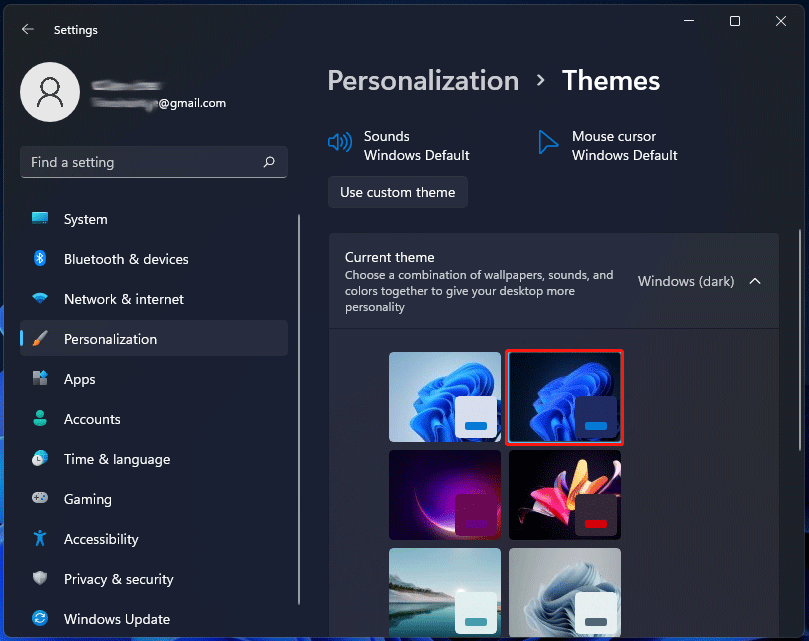Image resolution: width=809 pixels, height=641 pixels.
Task: Maximize the Settings window
Action: [x=735, y=21]
